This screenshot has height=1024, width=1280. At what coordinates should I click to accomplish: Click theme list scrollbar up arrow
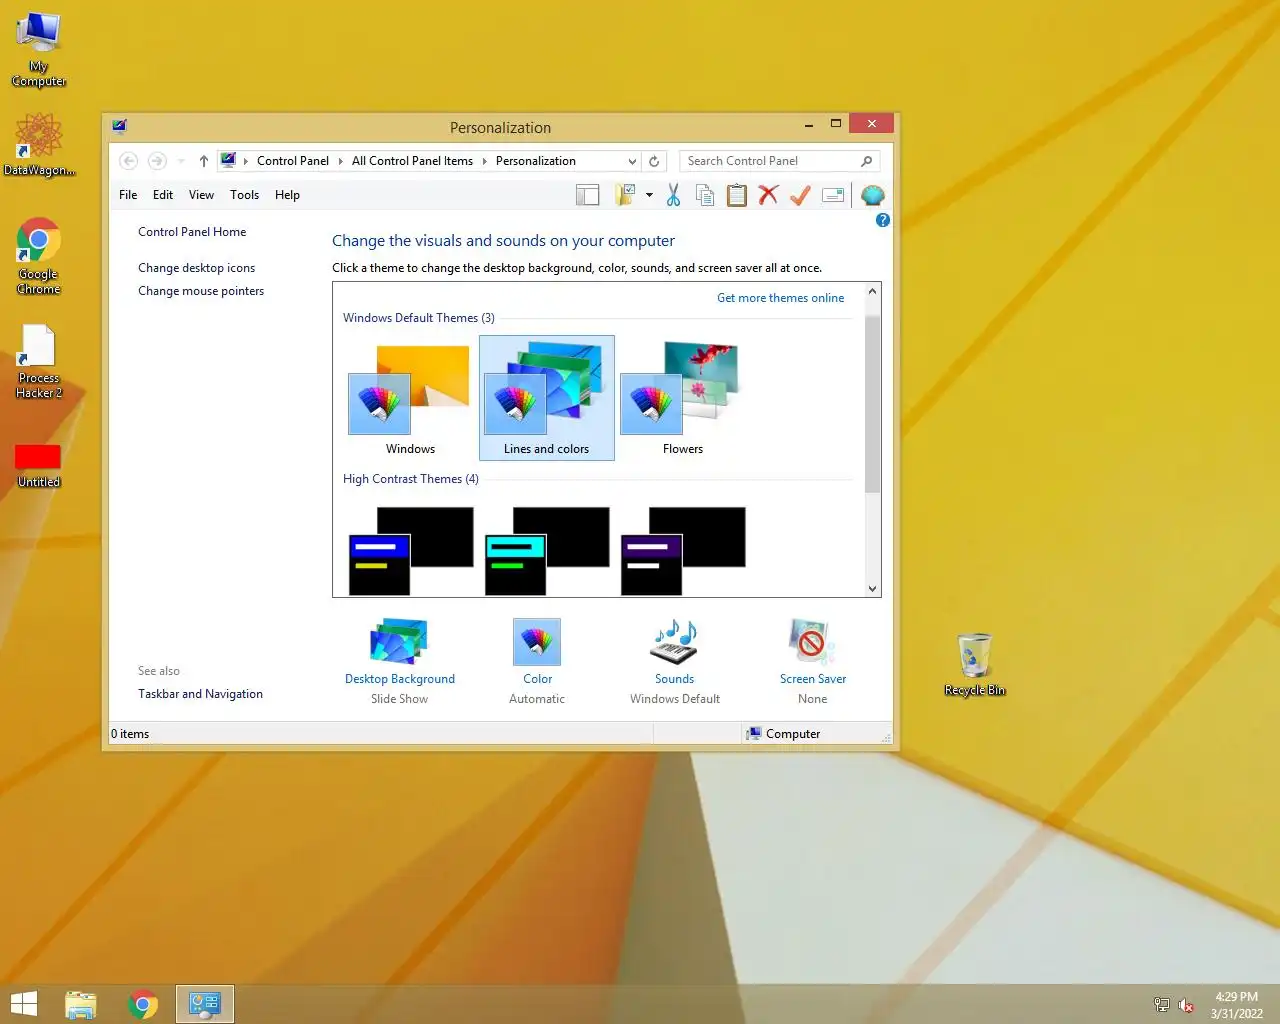click(872, 291)
